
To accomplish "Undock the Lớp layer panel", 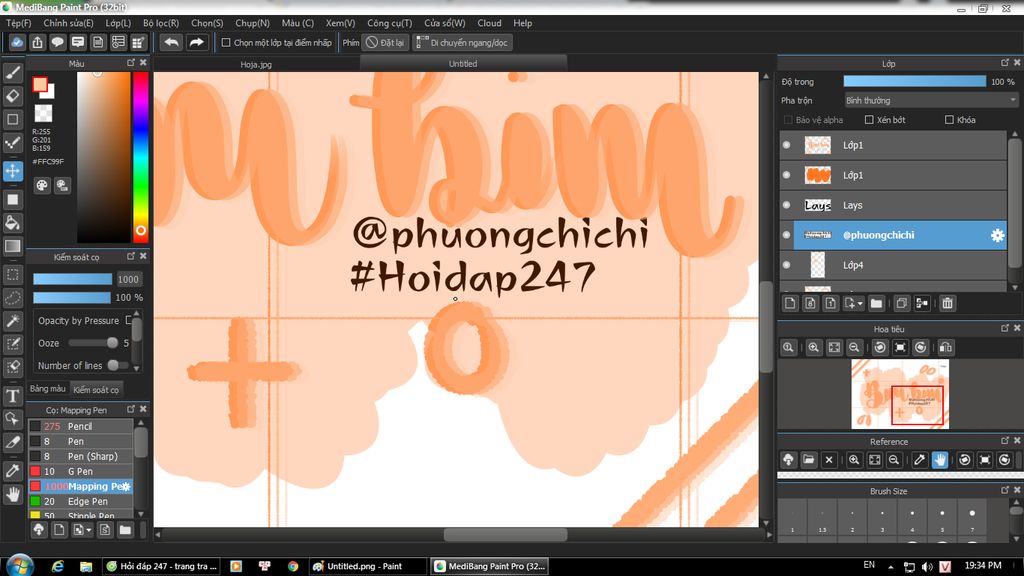I will pyautogui.click(x=1004, y=63).
